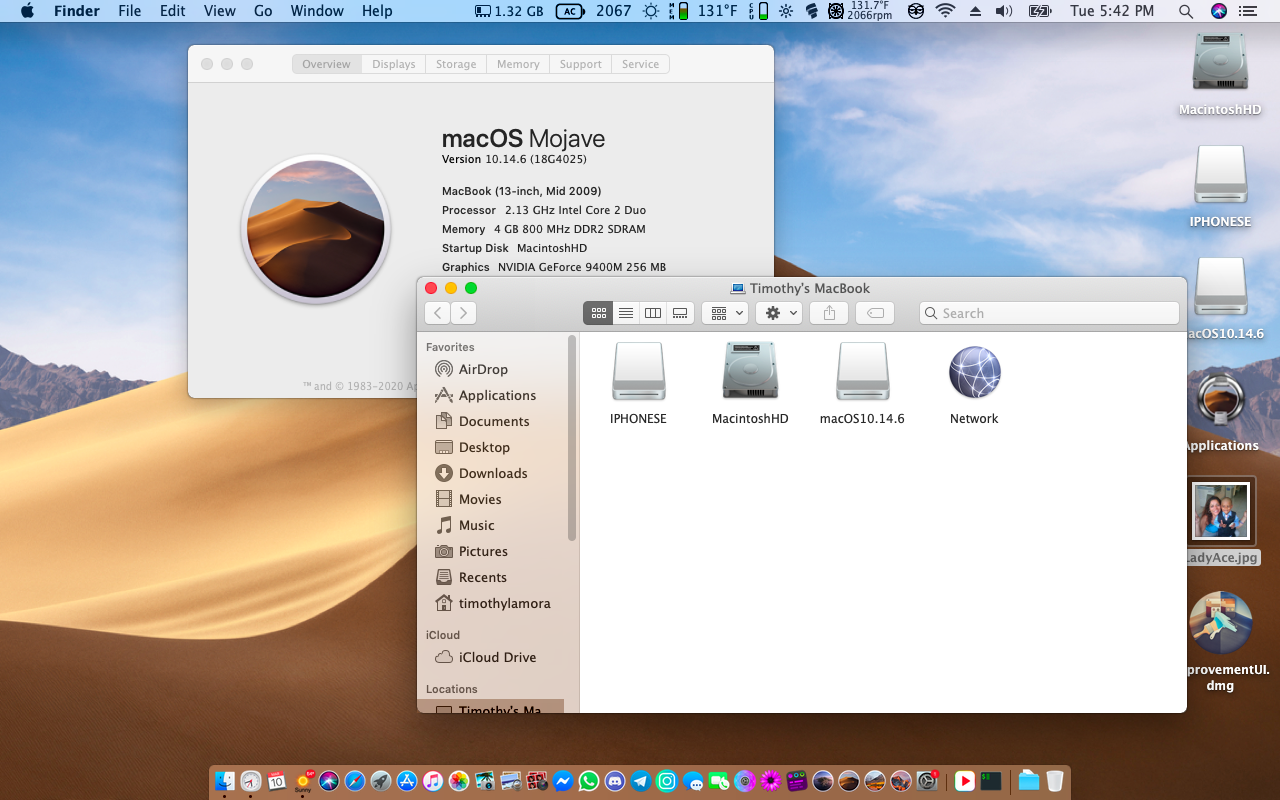Select the macOS10.14.6 volume in Finder window

click(862, 385)
